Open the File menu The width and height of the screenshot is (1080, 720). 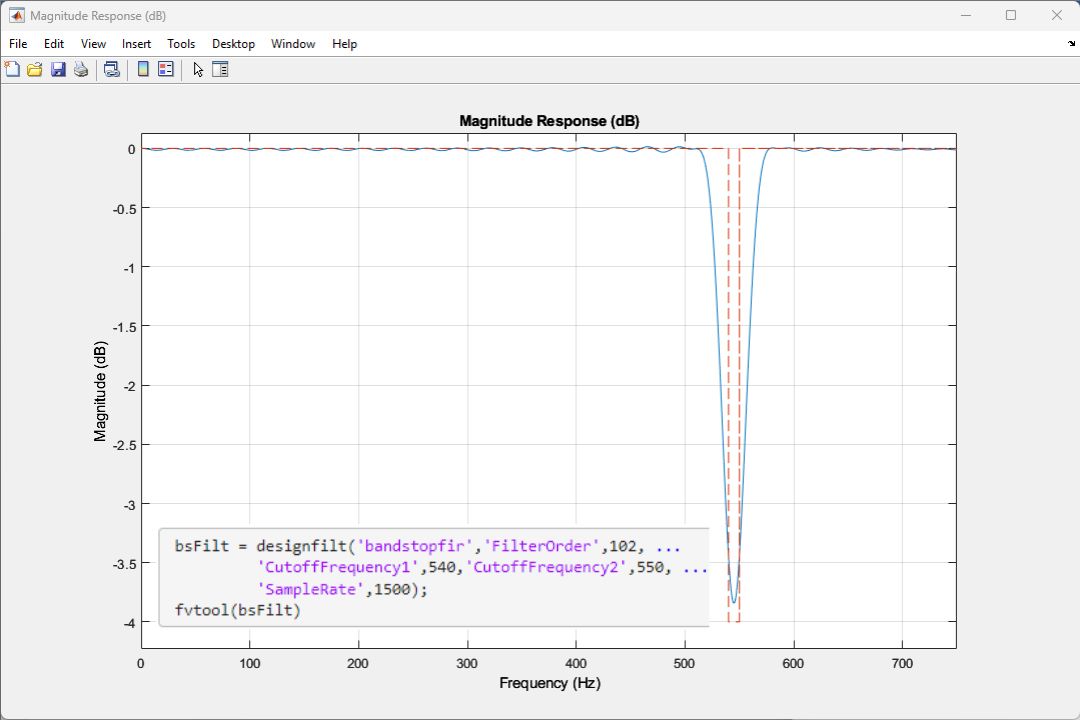pyautogui.click(x=18, y=44)
